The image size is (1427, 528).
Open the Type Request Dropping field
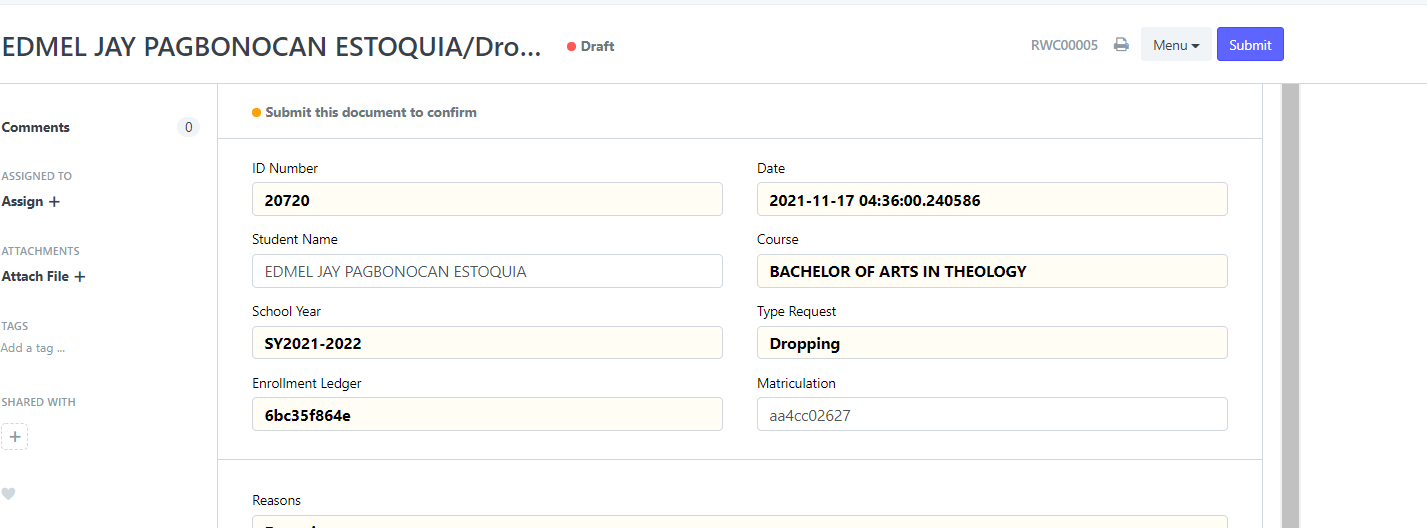pos(992,343)
